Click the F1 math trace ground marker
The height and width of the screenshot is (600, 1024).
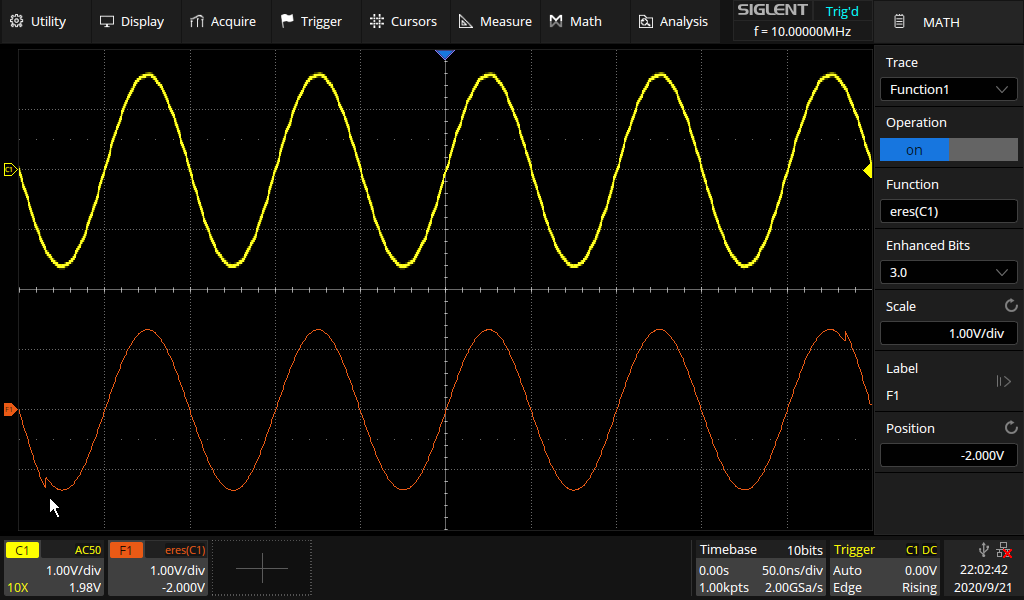10,410
